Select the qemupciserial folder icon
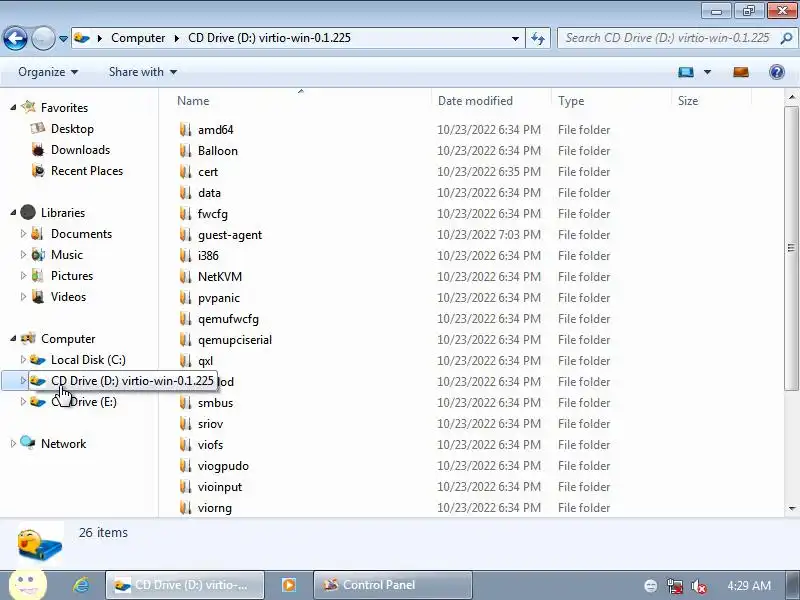 pyautogui.click(x=186, y=339)
